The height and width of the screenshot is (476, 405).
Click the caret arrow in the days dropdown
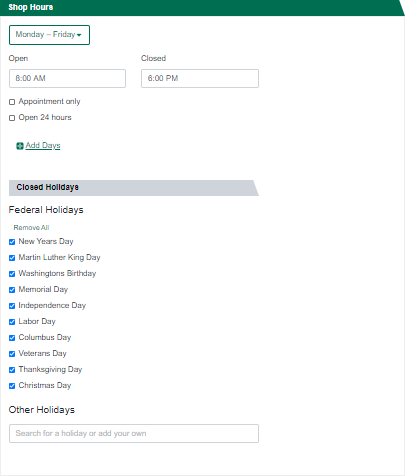(x=79, y=35)
